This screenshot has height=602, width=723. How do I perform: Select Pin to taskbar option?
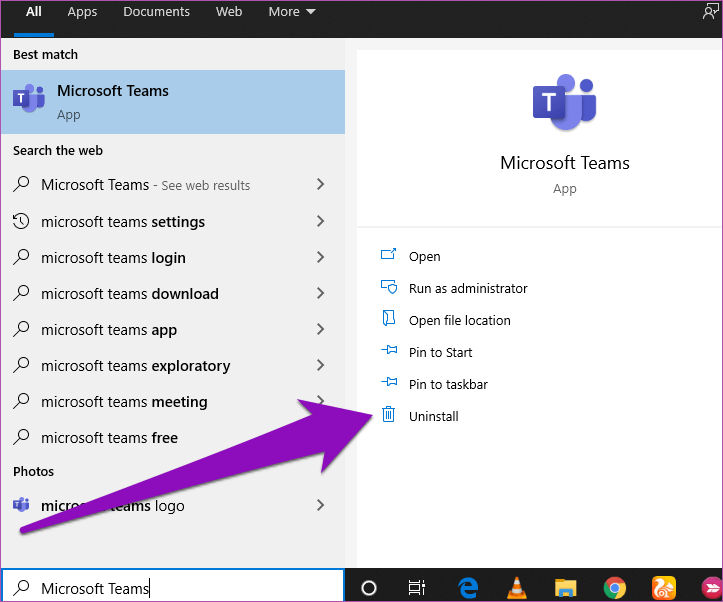pyautogui.click(x=448, y=384)
